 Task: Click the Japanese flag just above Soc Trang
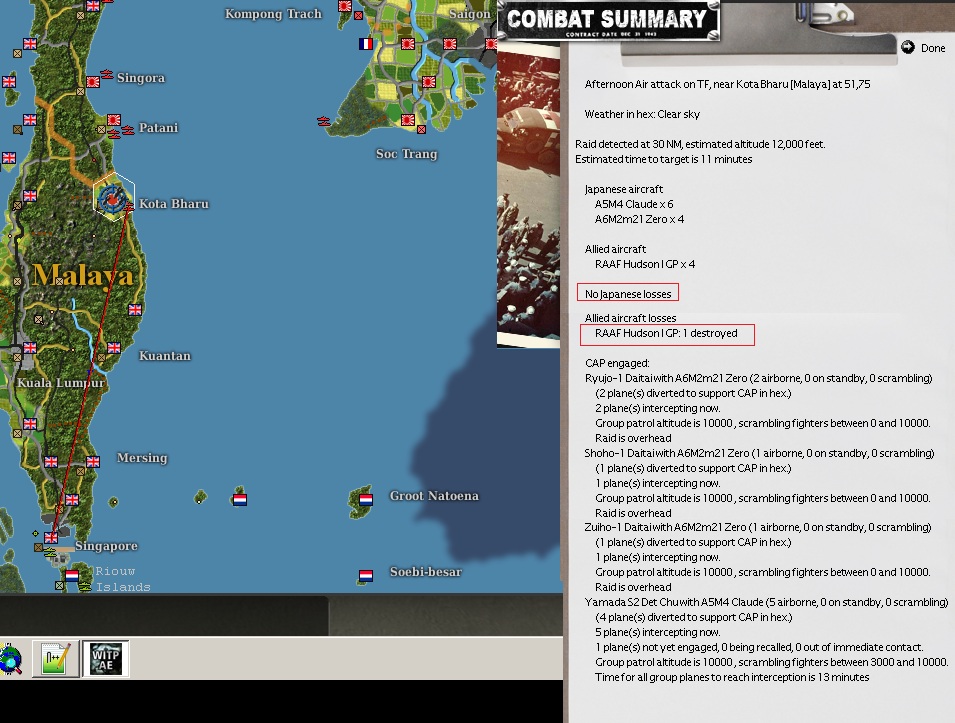pos(407,120)
